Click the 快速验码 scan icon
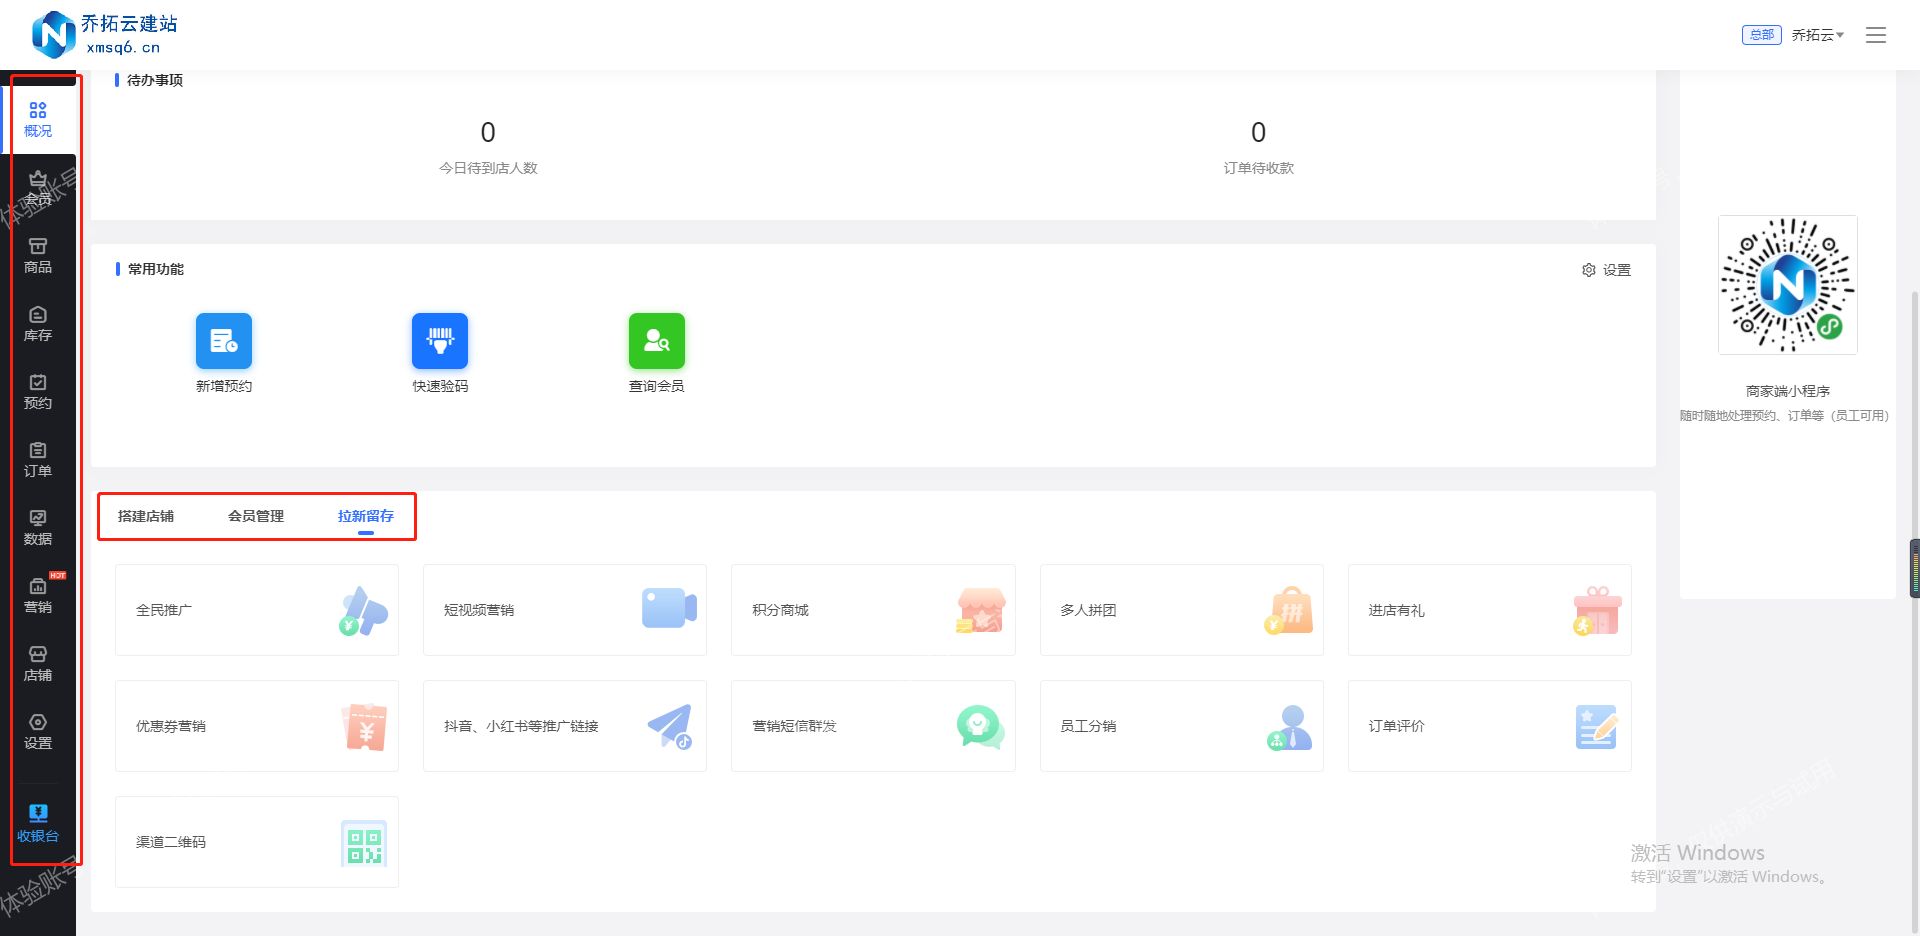 (440, 341)
